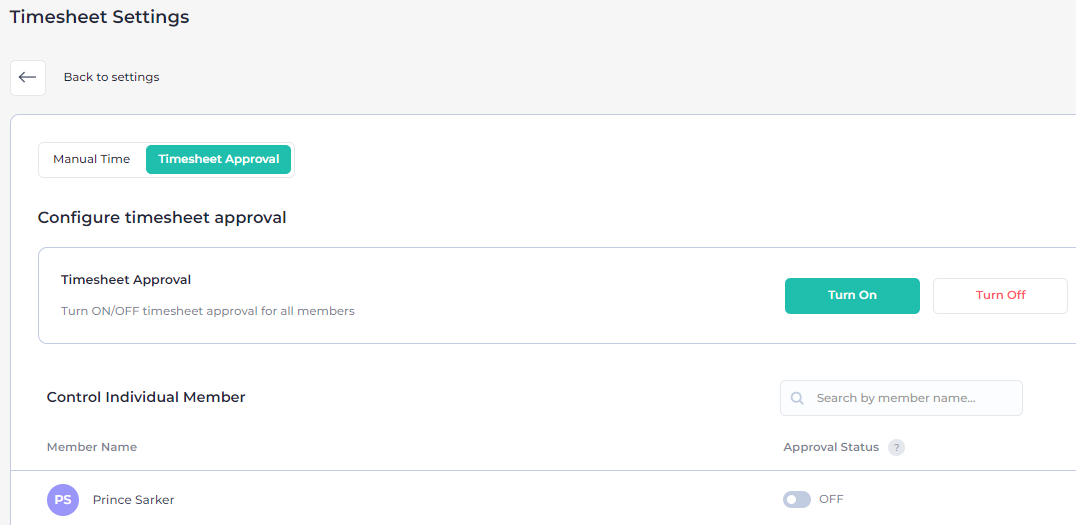Click the Control Individual Member heading
The width and height of the screenshot is (1076, 525).
(x=146, y=397)
